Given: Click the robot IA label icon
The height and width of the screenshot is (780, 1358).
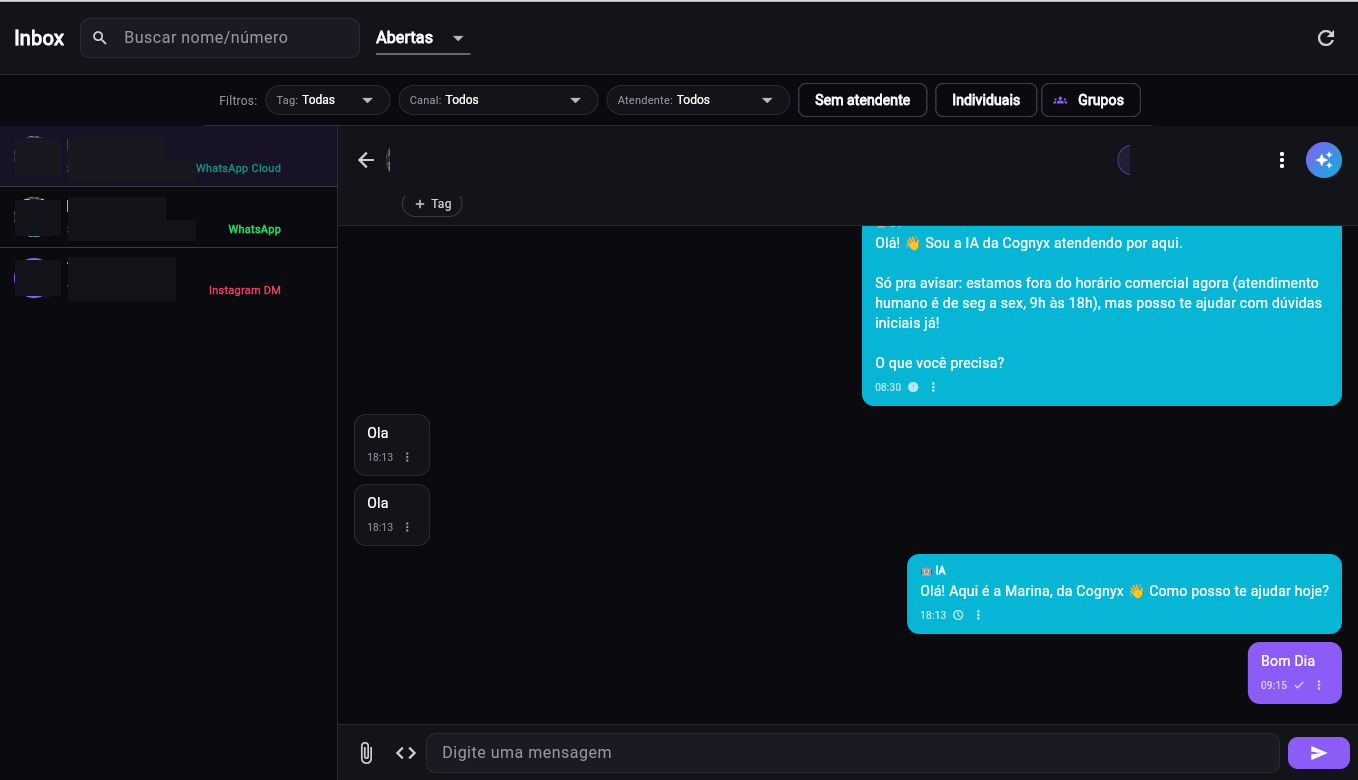Looking at the screenshot, I should coord(926,570).
